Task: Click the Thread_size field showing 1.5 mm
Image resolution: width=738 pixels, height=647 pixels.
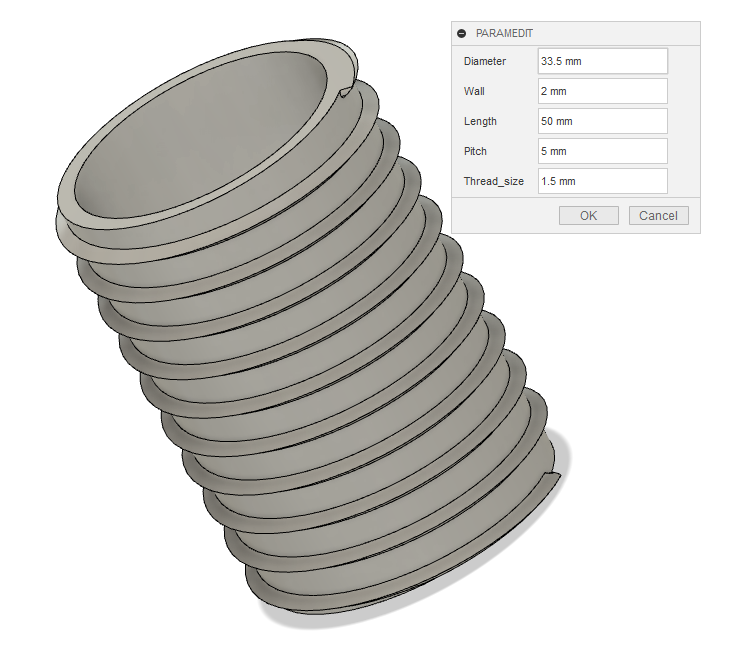Action: (x=602, y=181)
